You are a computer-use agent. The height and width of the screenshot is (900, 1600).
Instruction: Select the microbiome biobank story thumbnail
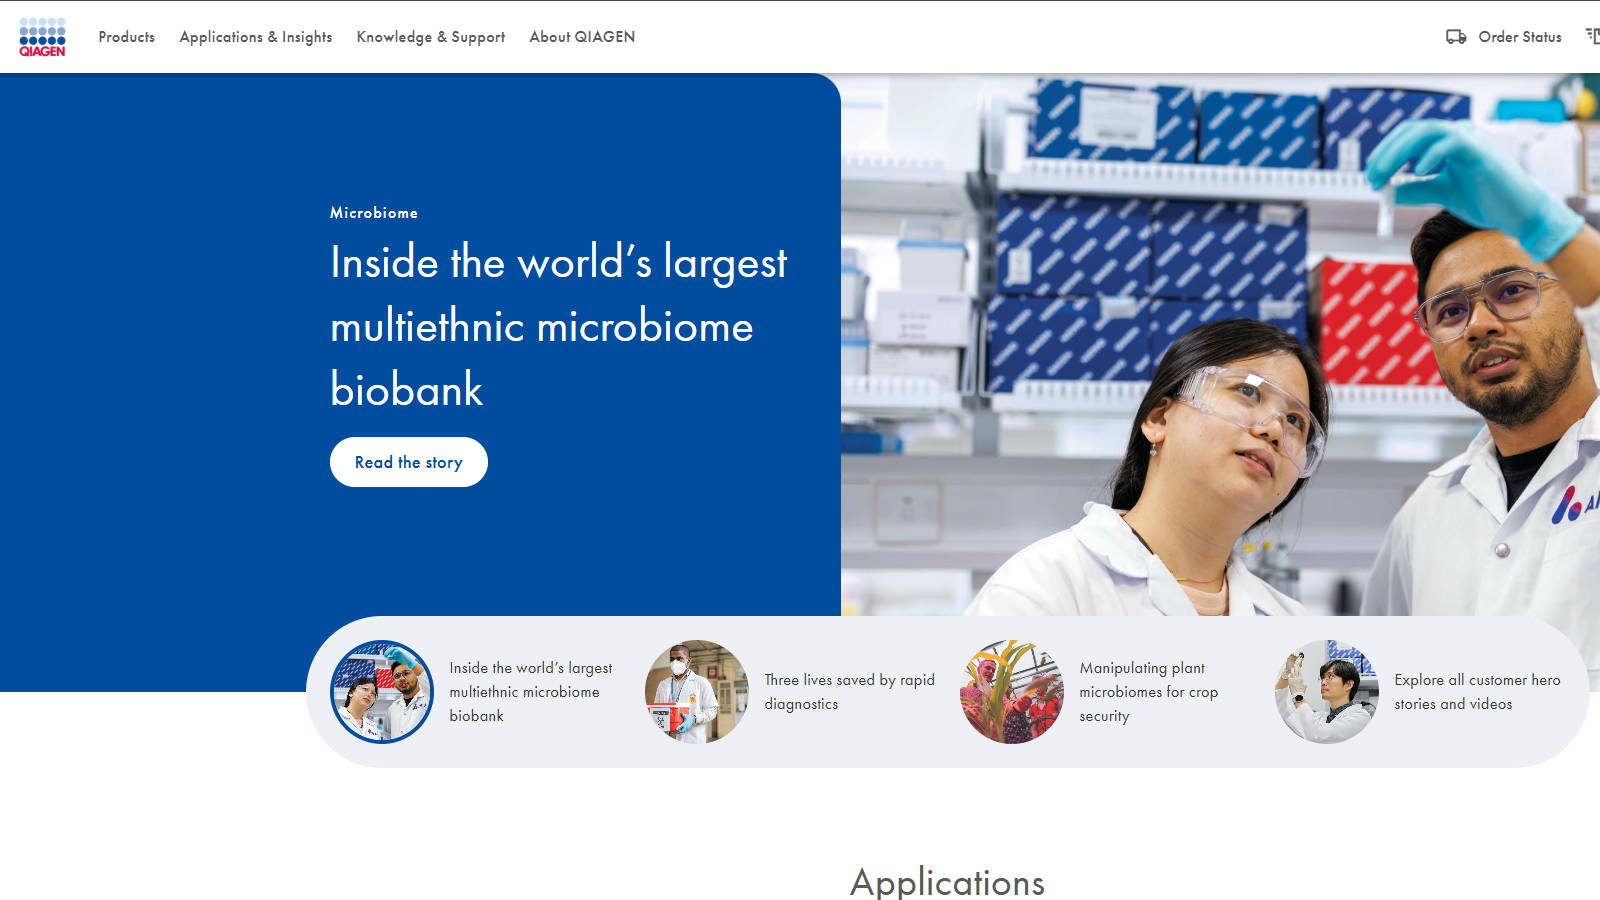point(382,692)
